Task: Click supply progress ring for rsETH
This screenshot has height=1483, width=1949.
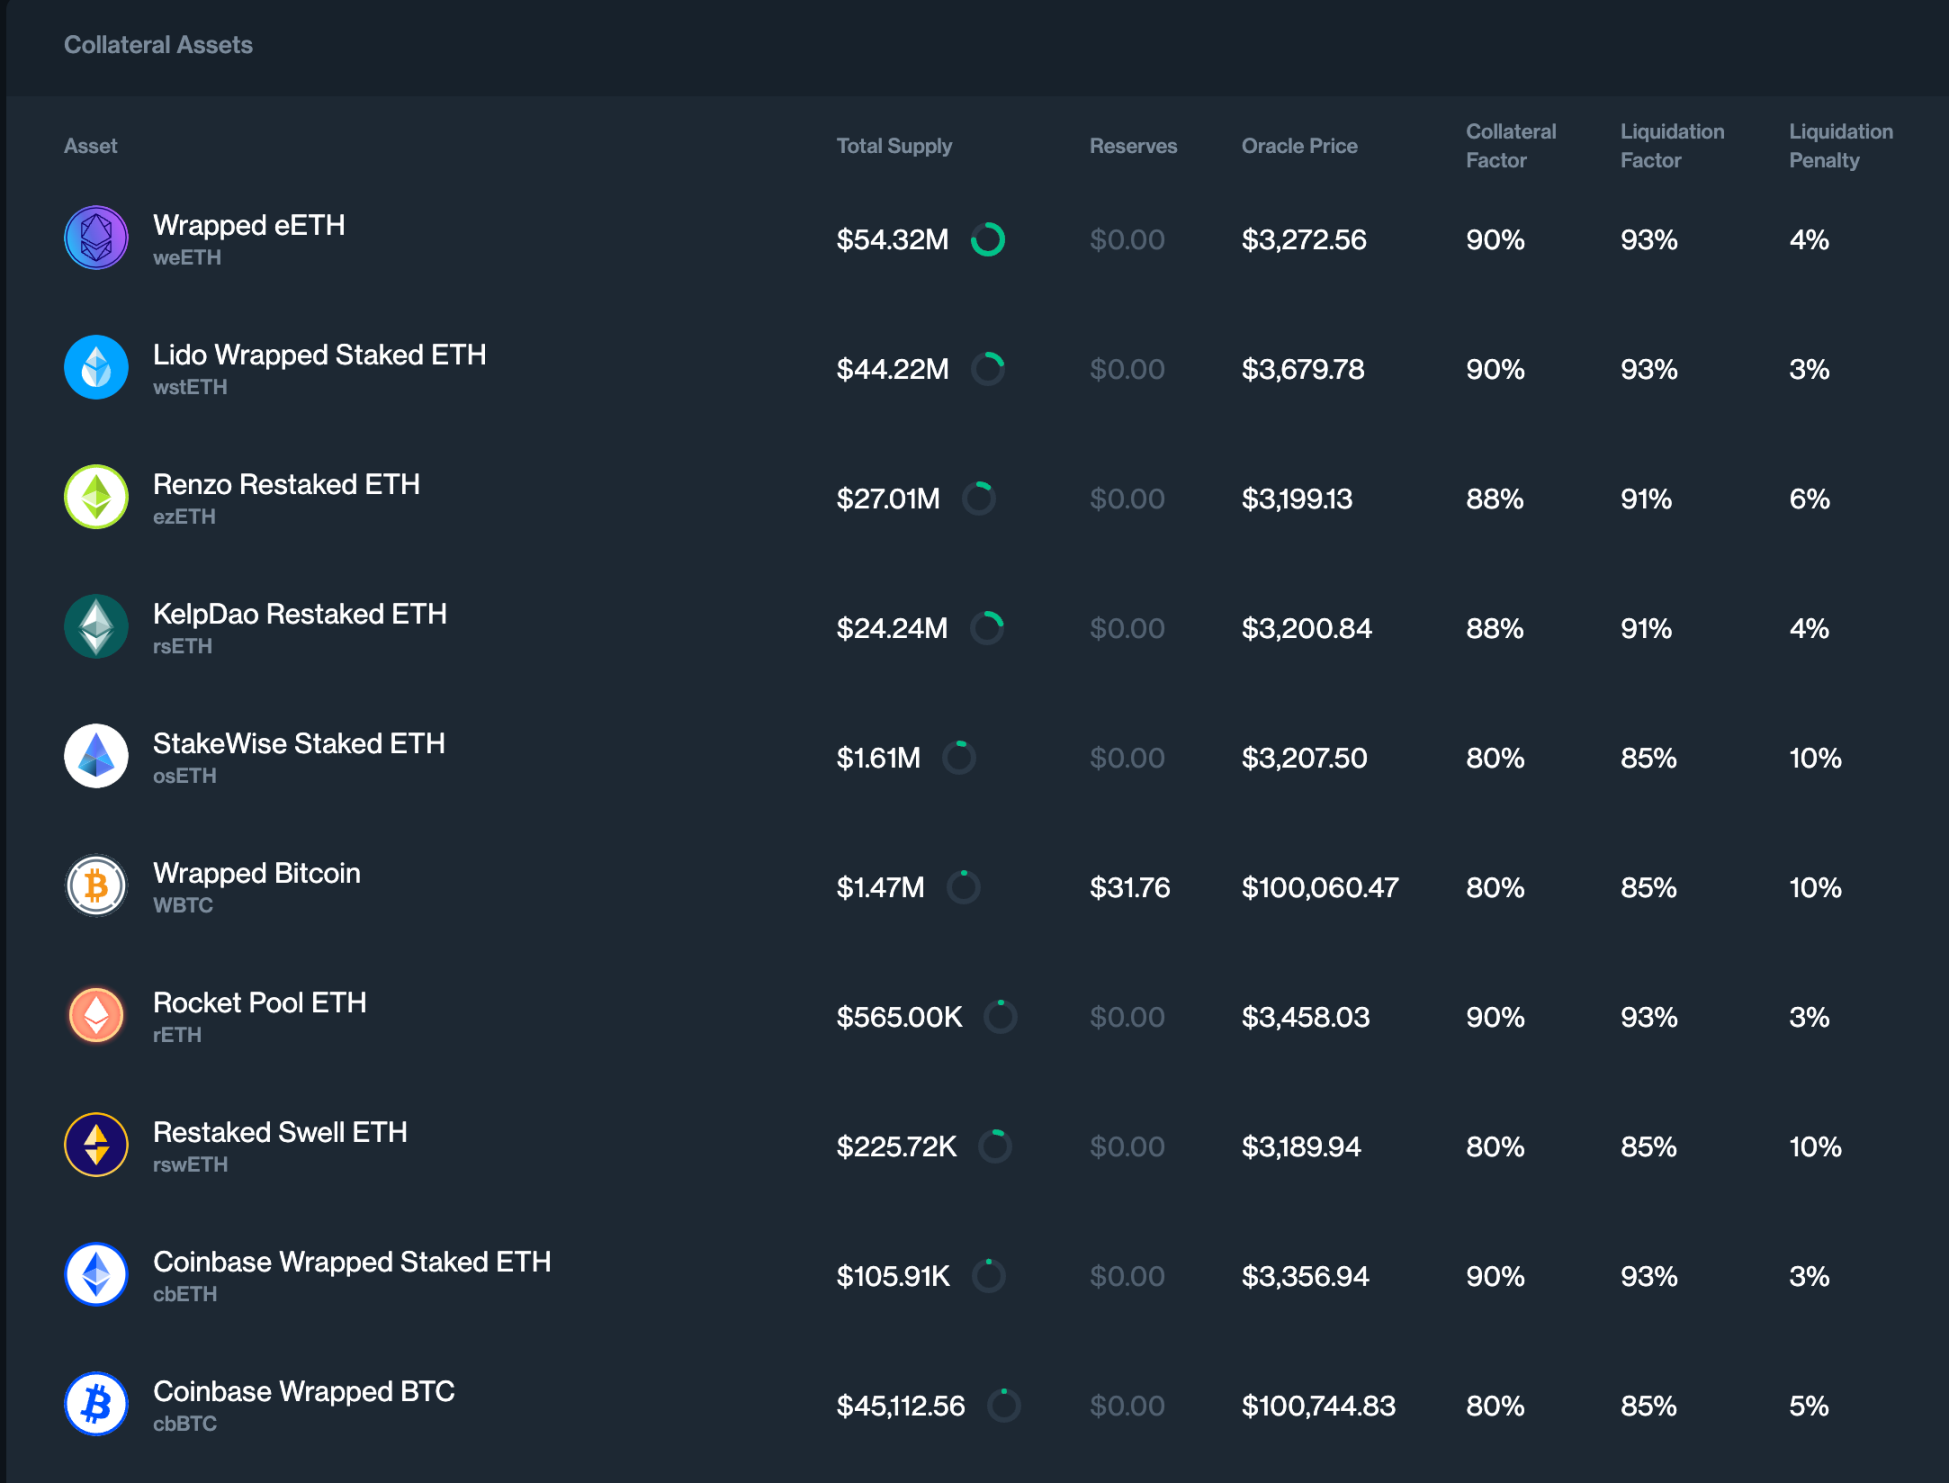Action: tap(987, 628)
